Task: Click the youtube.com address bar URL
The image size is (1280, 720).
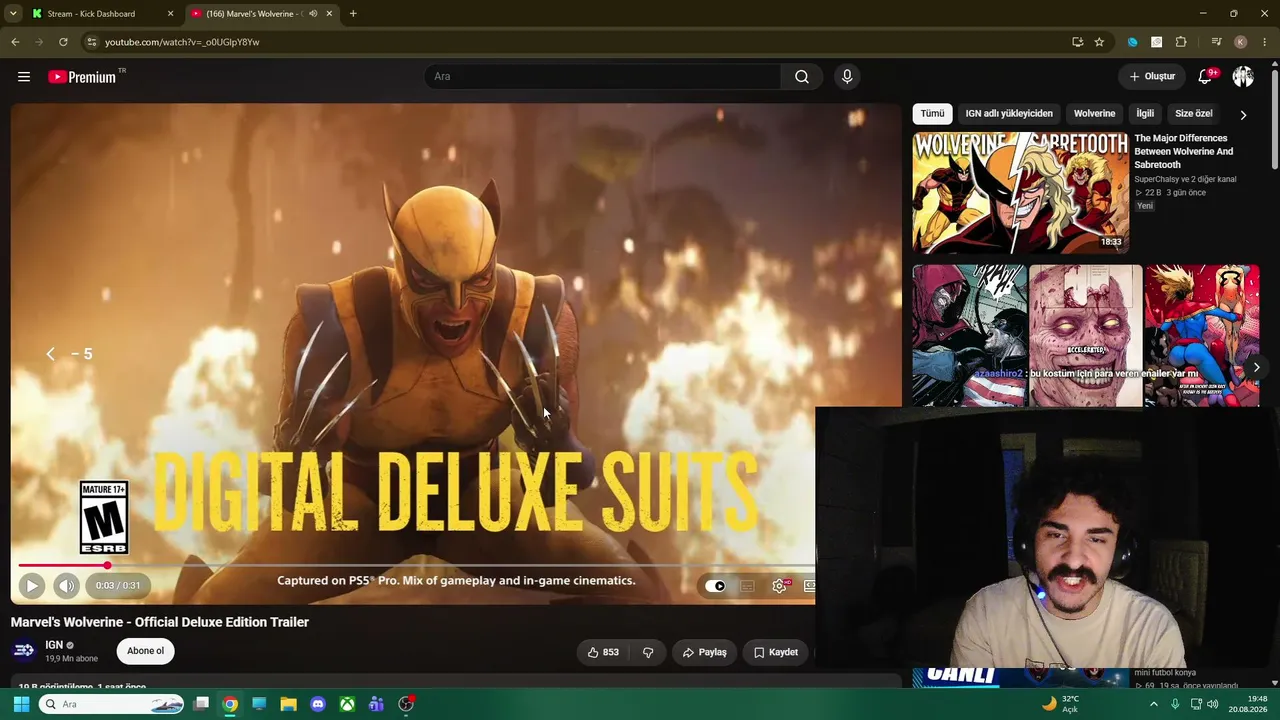Action: (182, 42)
